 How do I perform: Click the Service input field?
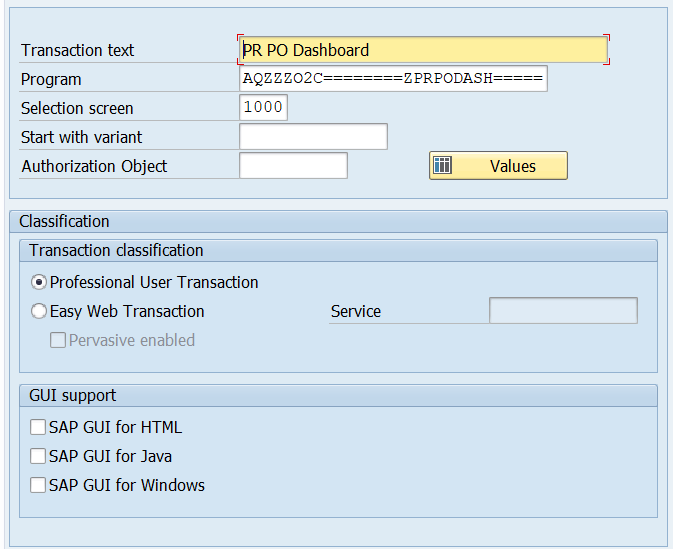tap(563, 310)
